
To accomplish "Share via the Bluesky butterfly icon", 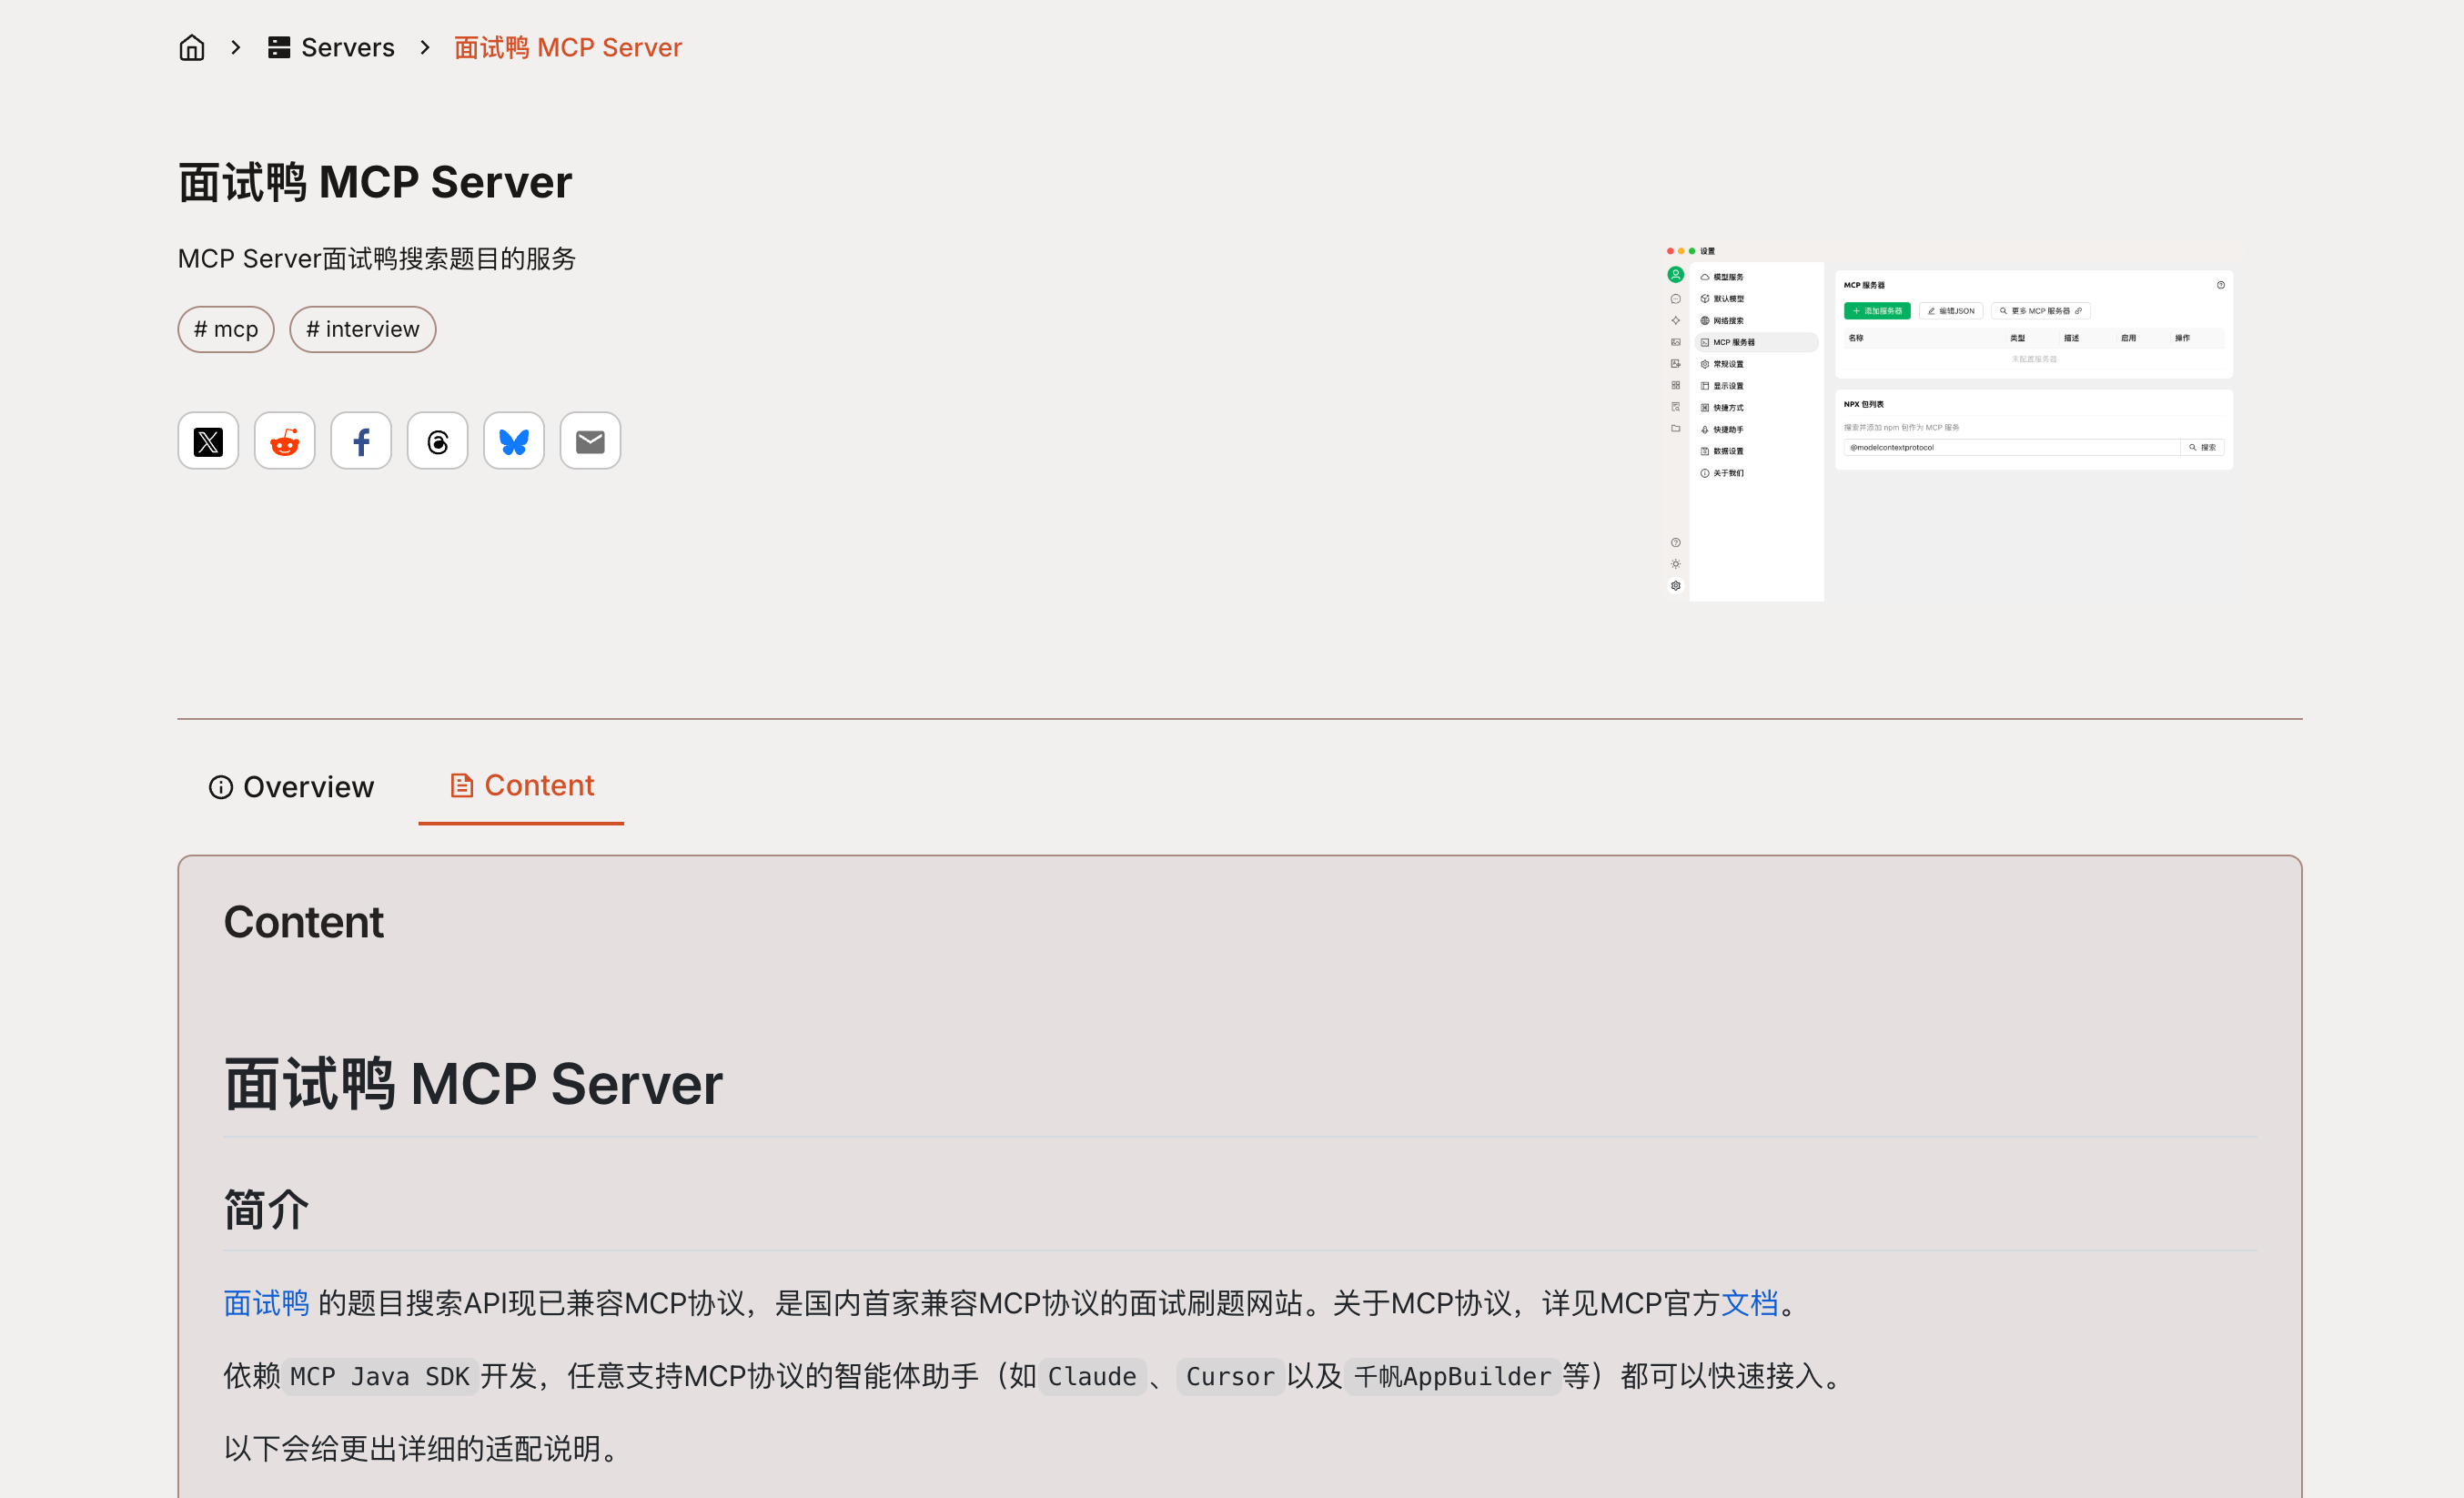I will 514,441.
